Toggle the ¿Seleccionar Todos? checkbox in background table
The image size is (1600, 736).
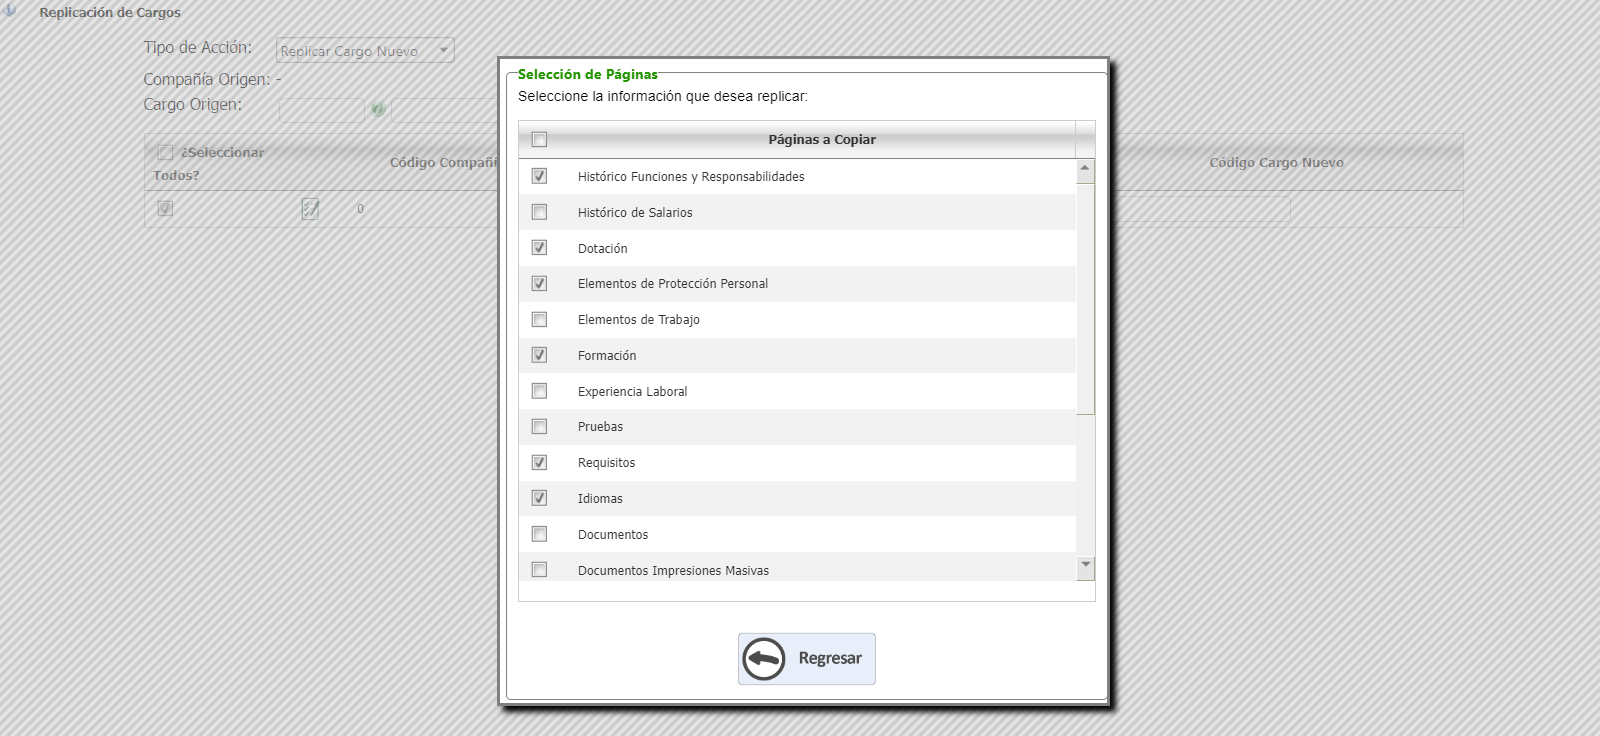[x=165, y=153]
